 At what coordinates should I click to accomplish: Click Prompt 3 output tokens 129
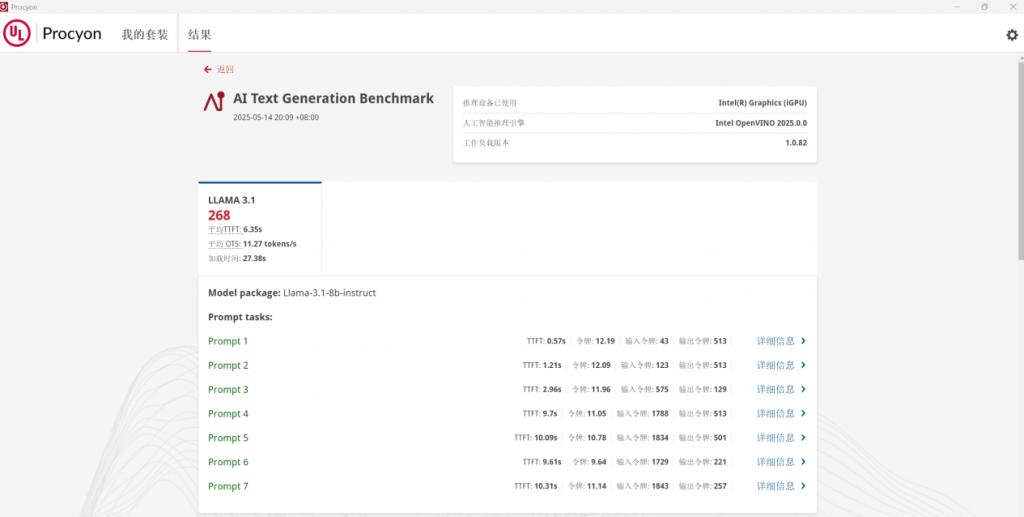pyautogui.click(x=720, y=389)
